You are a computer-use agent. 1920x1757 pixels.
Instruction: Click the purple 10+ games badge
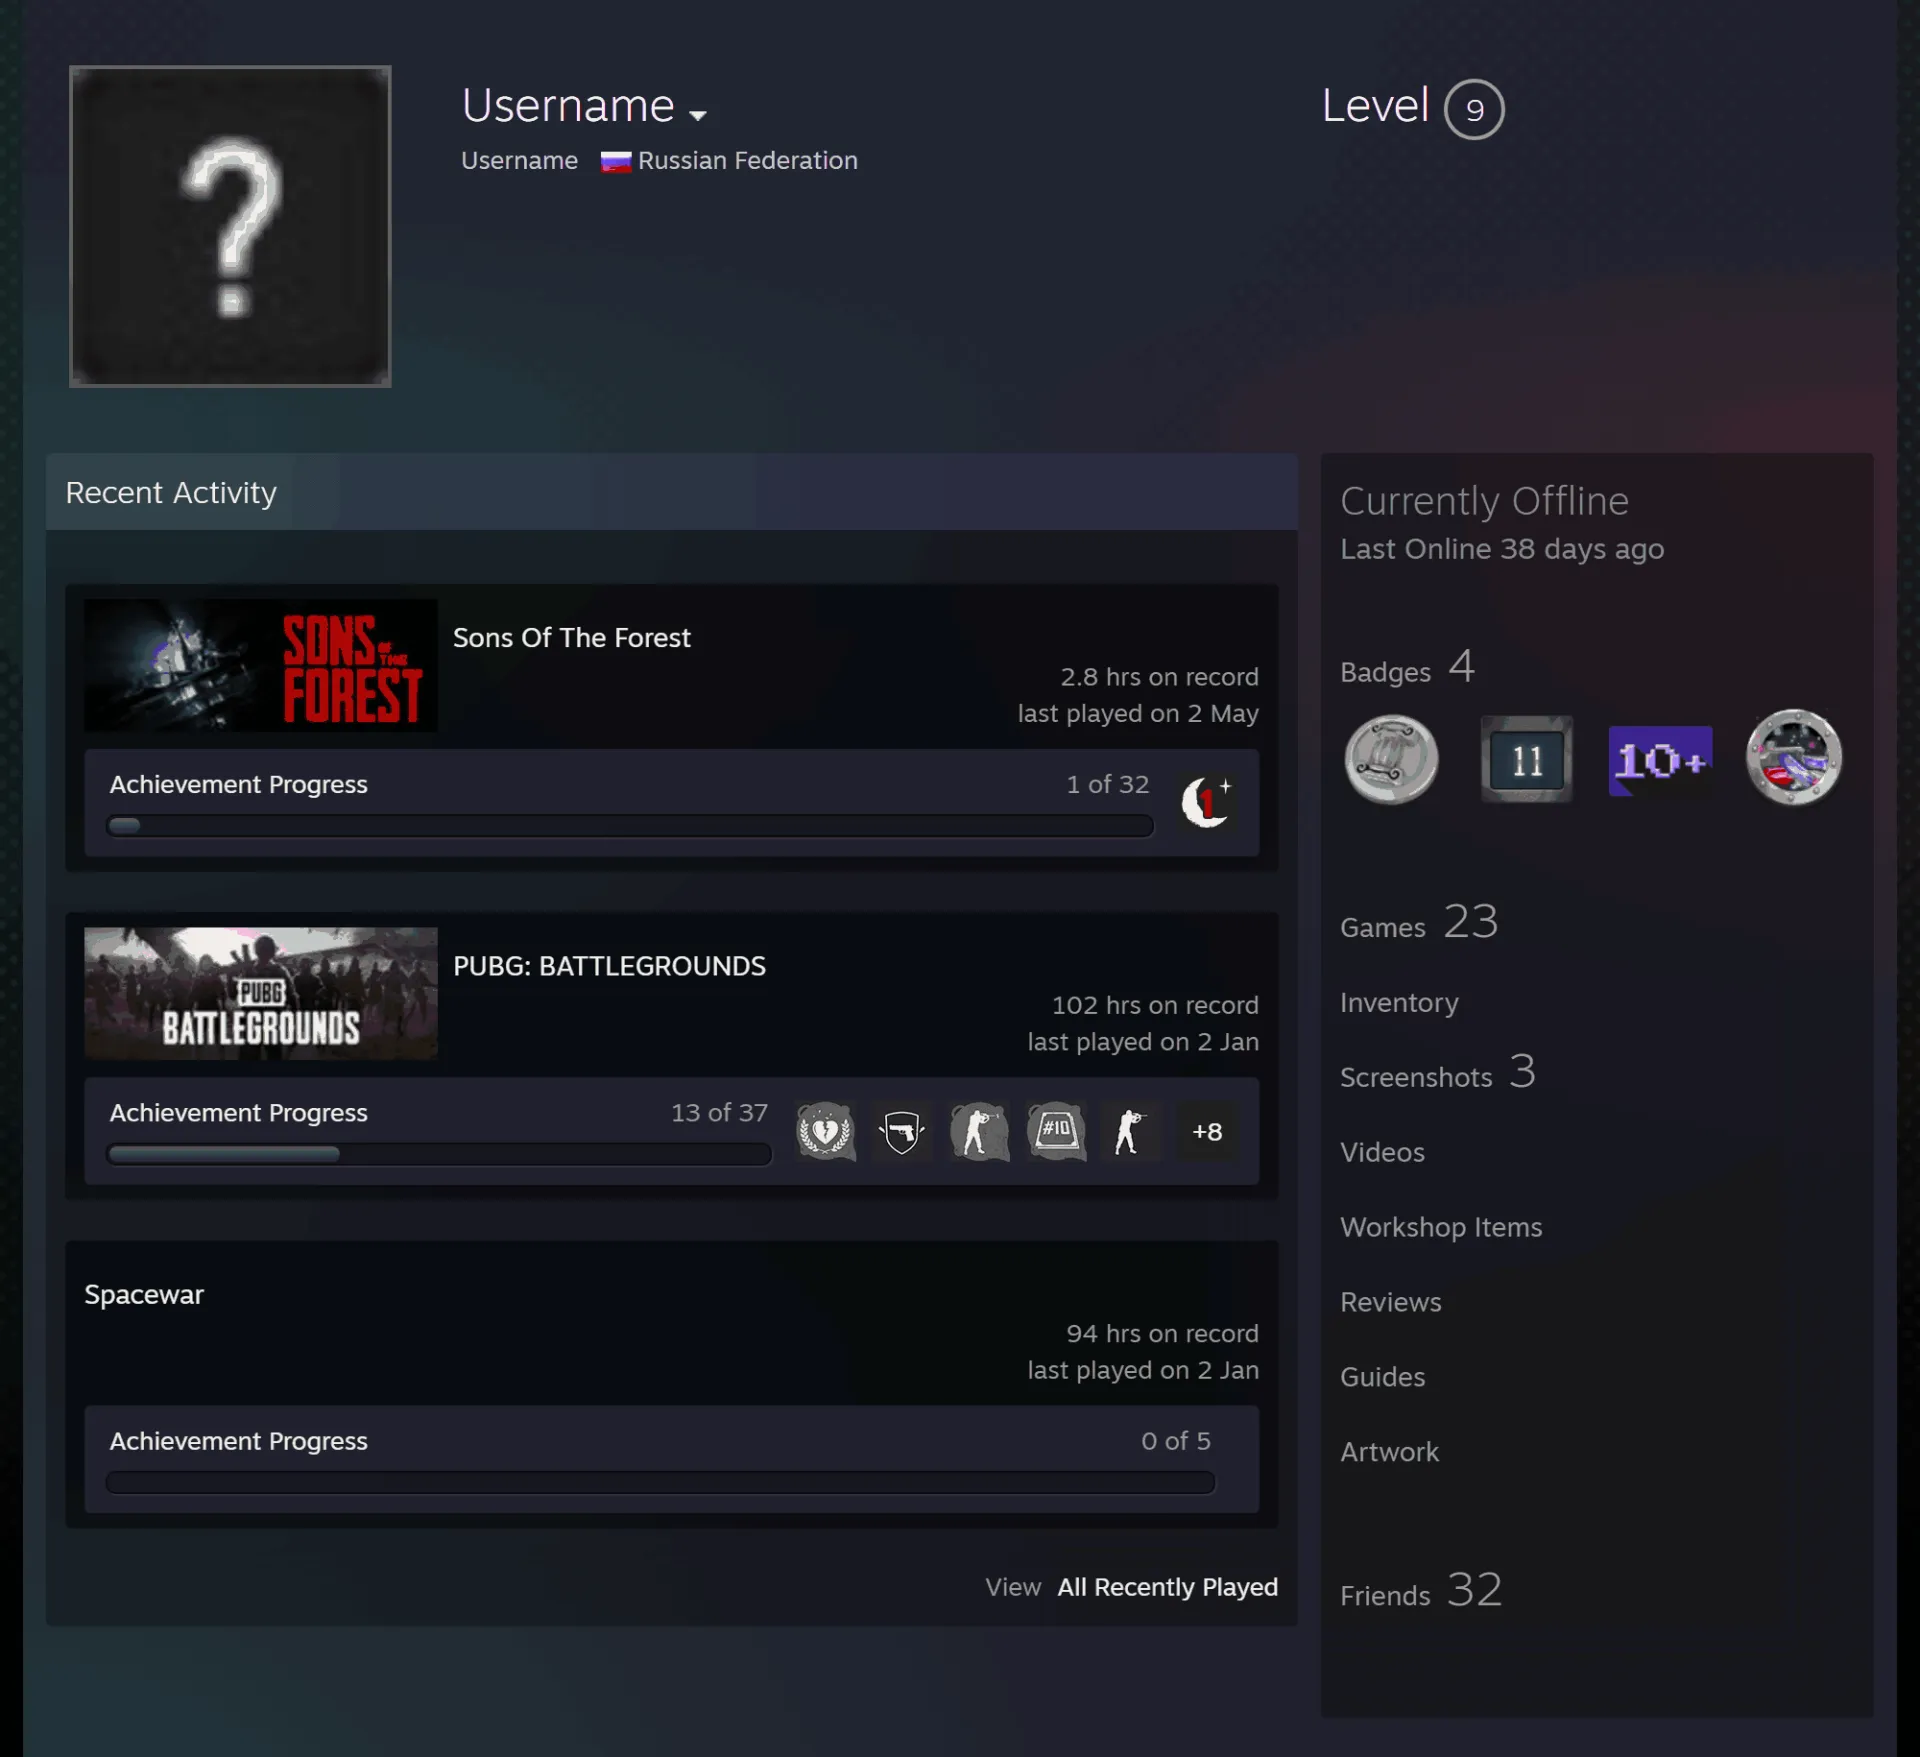(1660, 760)
